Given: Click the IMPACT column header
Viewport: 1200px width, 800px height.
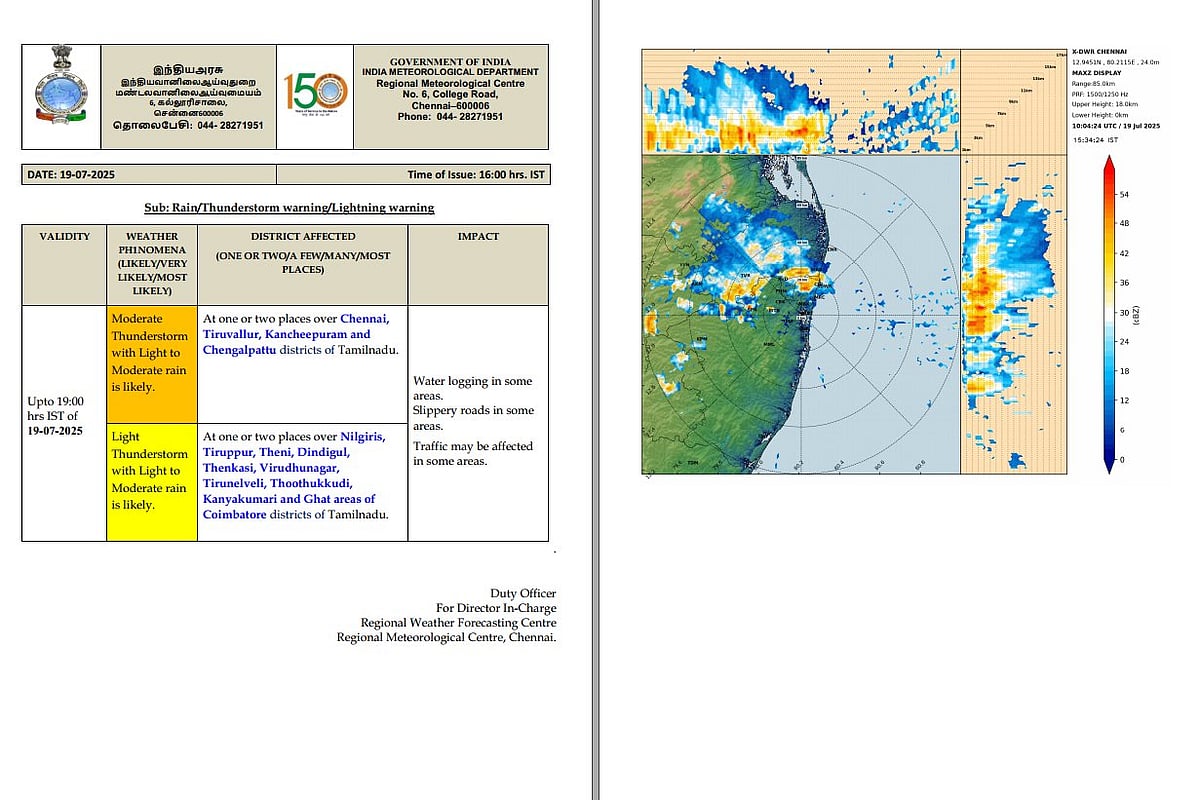Looking at the screenshot, I should pos(478,237).
